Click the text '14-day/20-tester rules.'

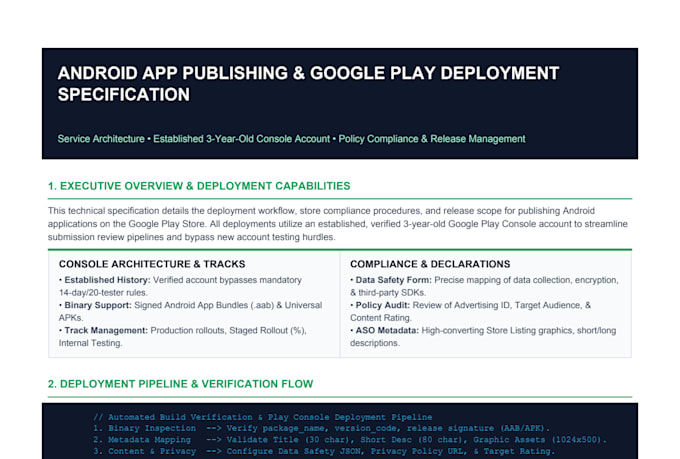click(103, 292)
